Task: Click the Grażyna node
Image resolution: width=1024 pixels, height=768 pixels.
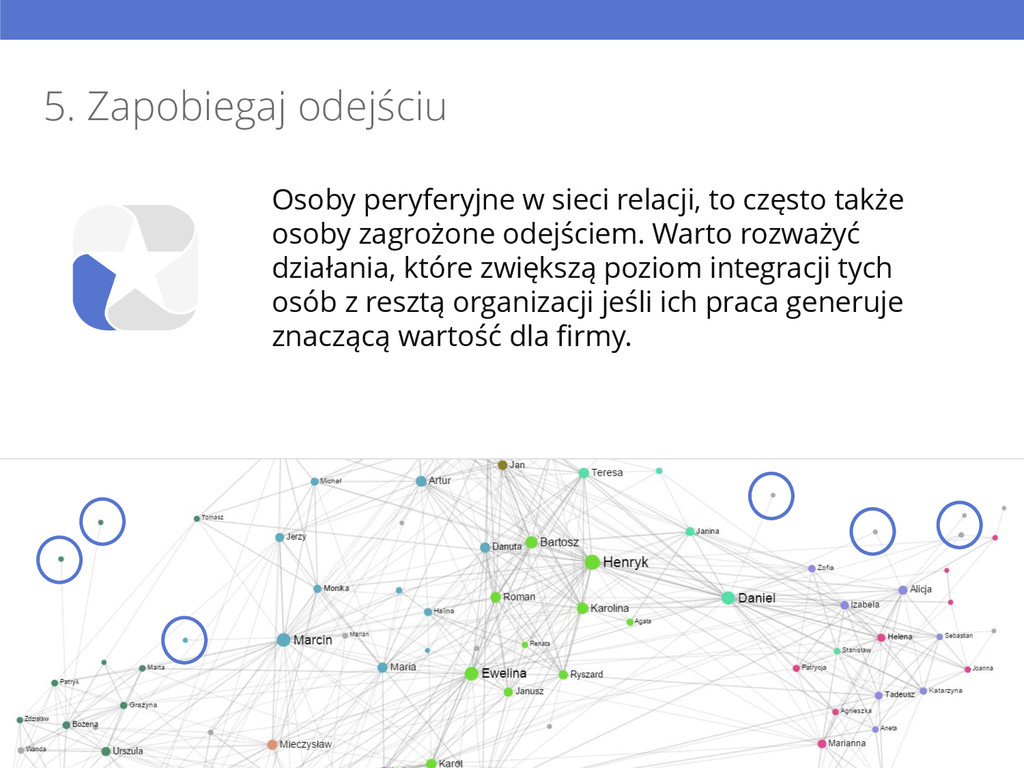Action: click(x=123, y=705)
